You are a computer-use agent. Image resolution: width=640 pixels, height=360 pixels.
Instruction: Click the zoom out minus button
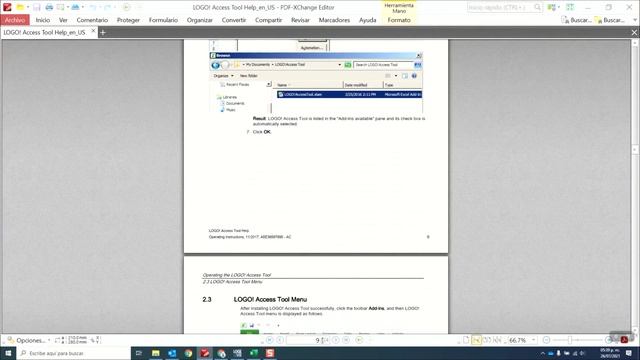pyautogui.click(x=547, y=340)
